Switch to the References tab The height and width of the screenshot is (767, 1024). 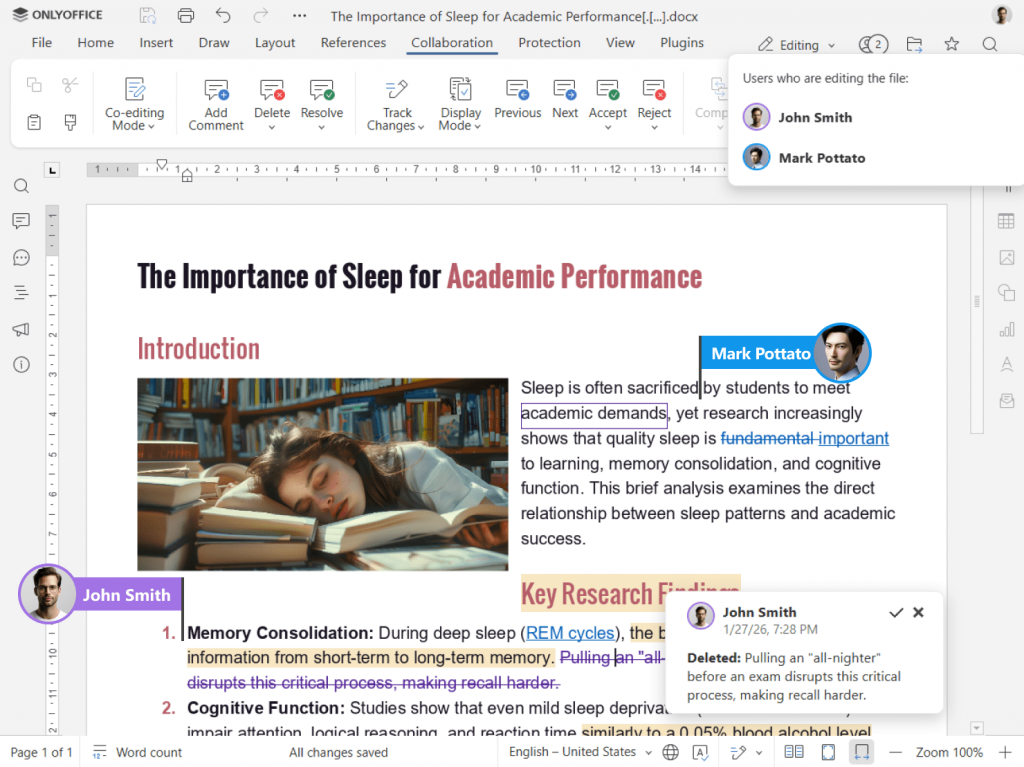[353, 43]
